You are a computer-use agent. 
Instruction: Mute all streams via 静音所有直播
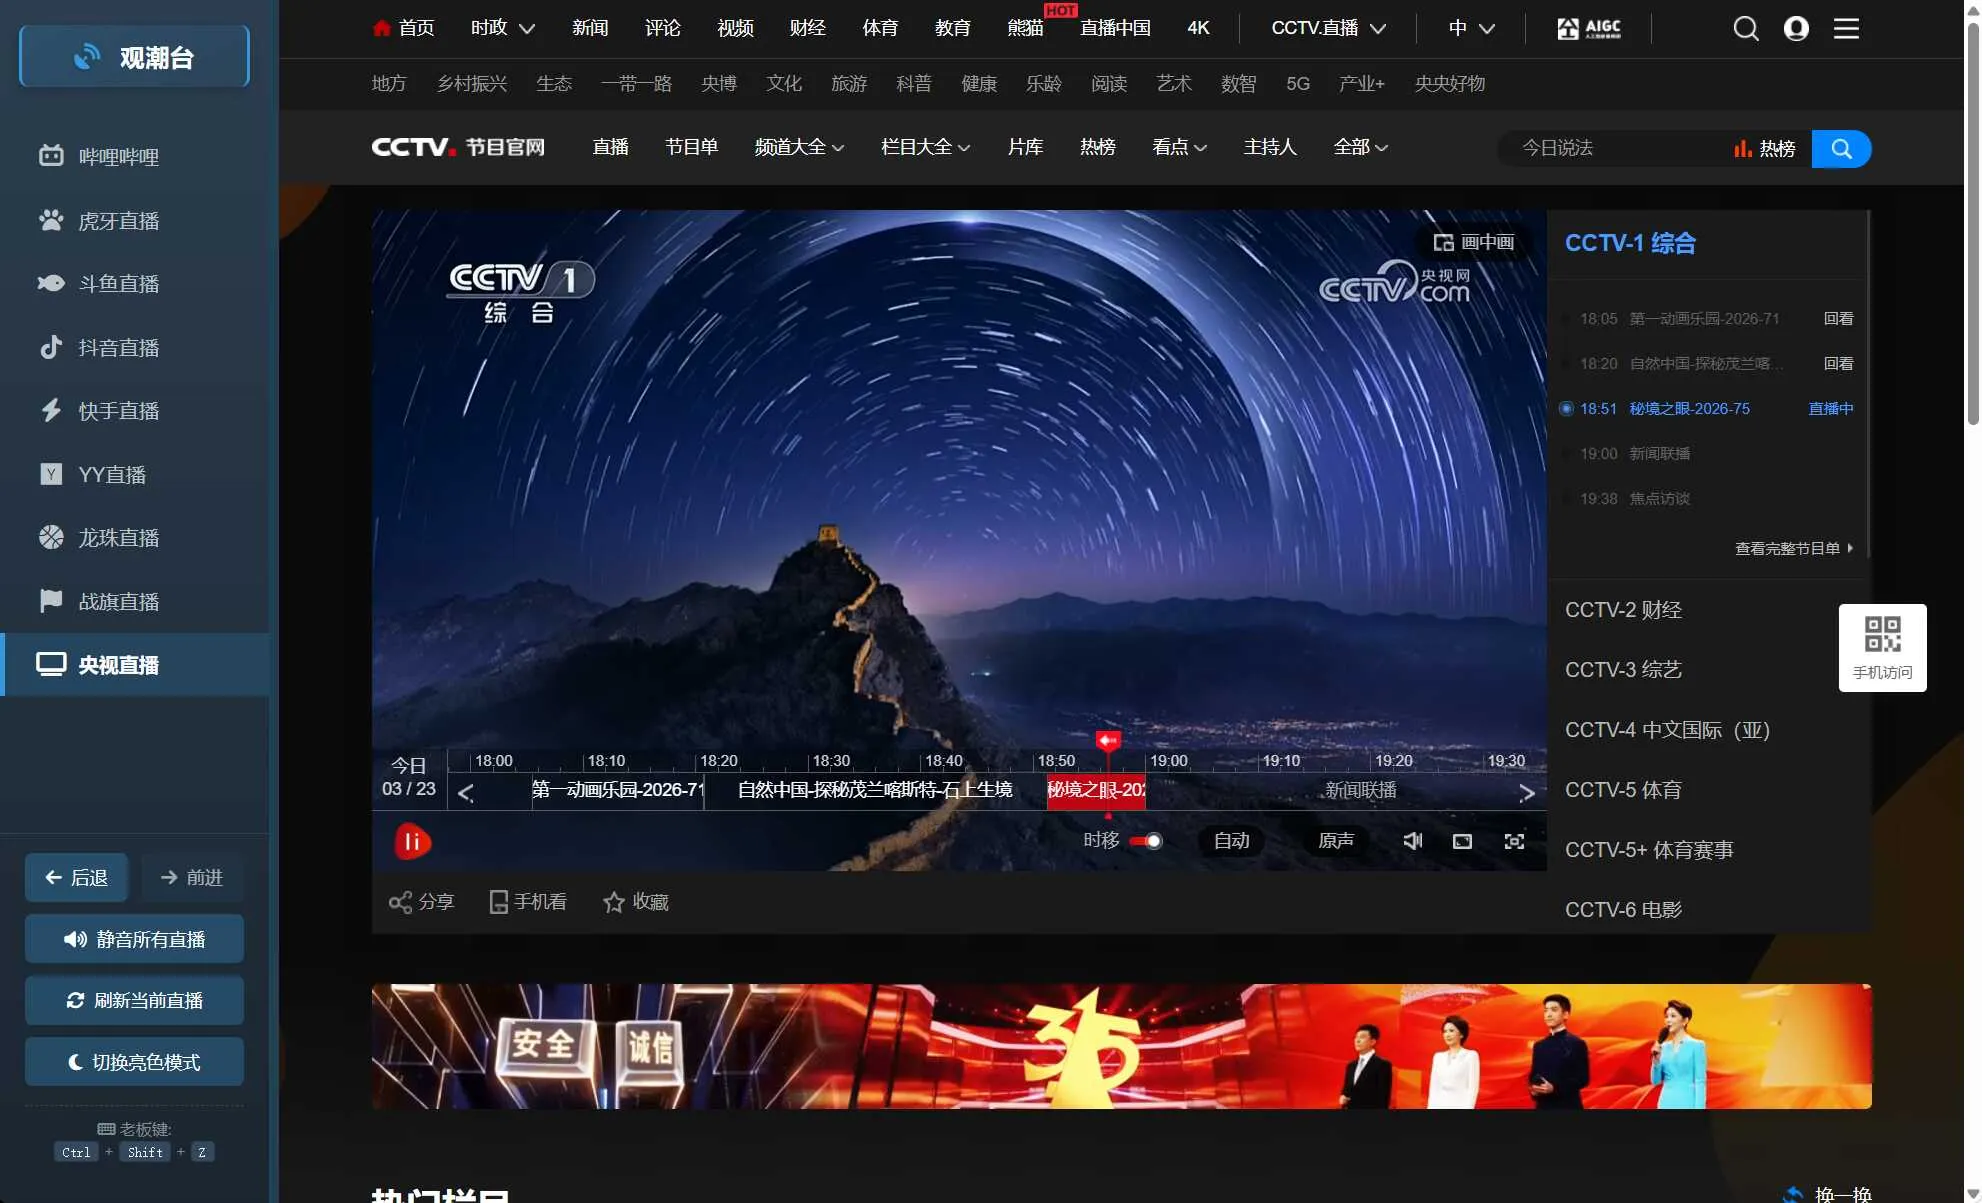tap(134, 939)
